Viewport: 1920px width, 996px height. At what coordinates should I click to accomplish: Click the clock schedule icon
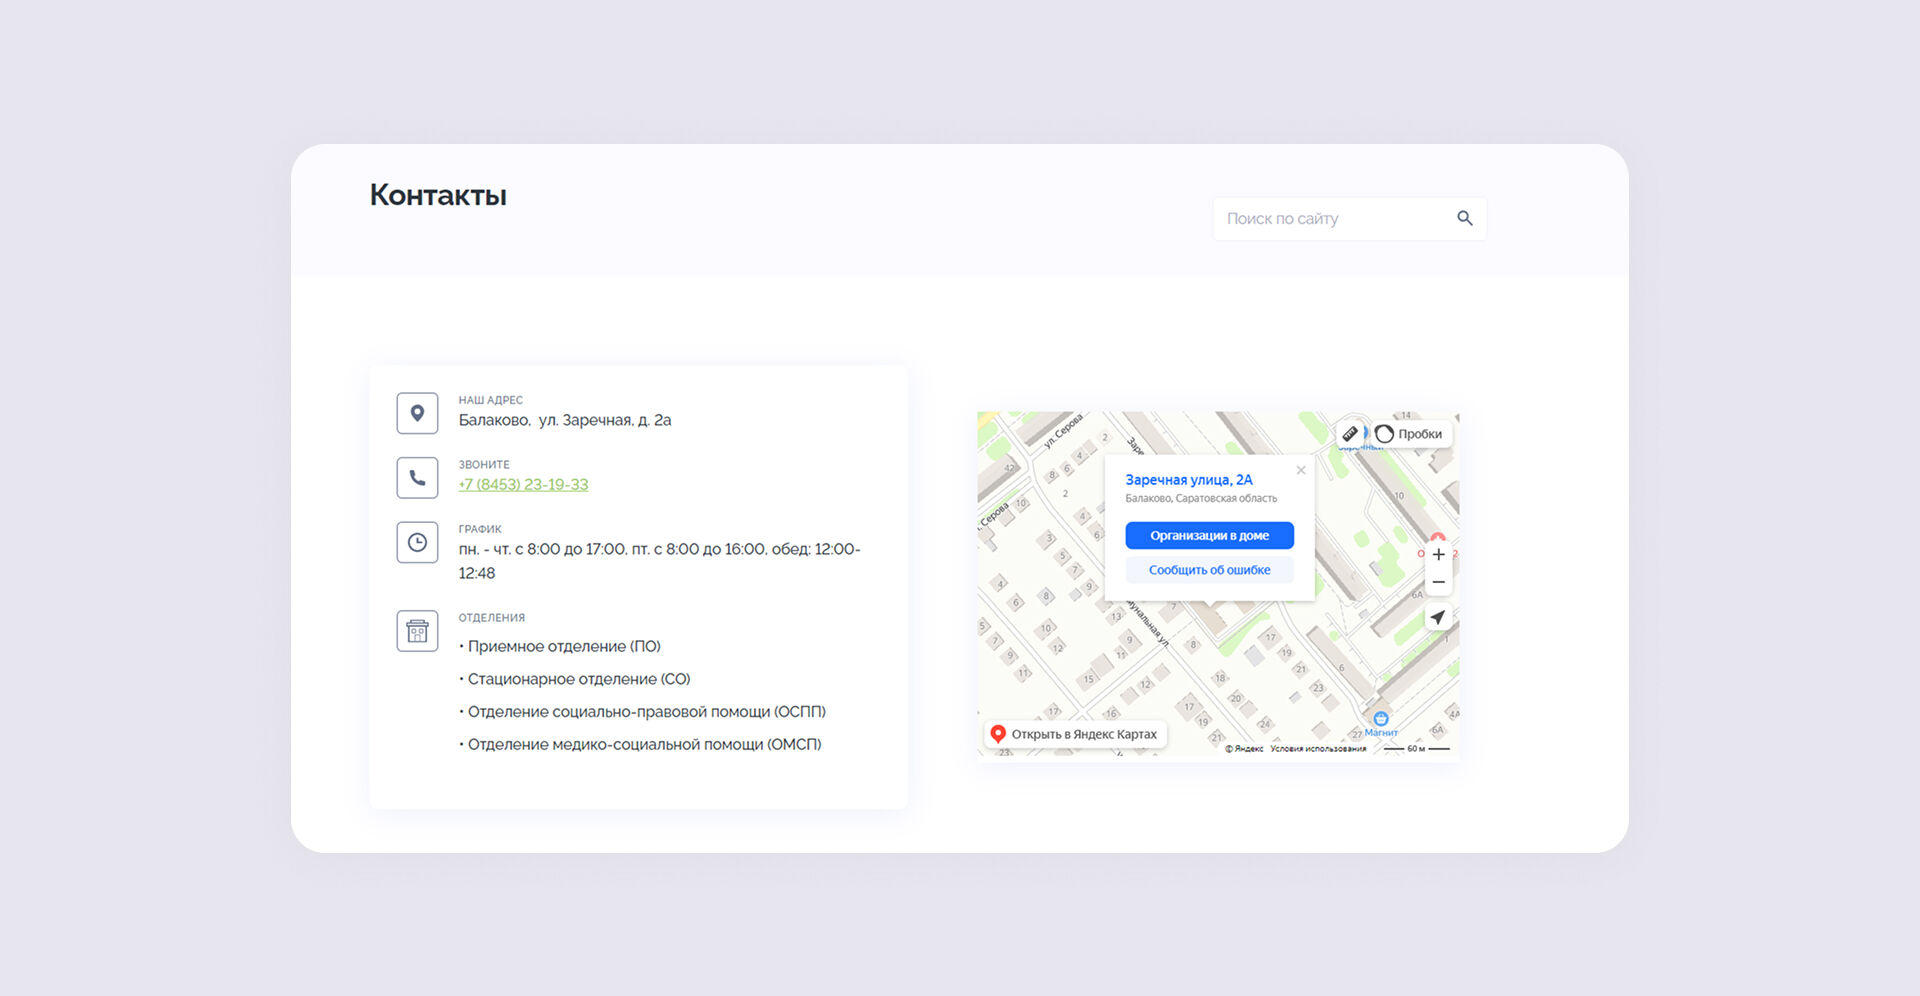(x=417, y=542)
